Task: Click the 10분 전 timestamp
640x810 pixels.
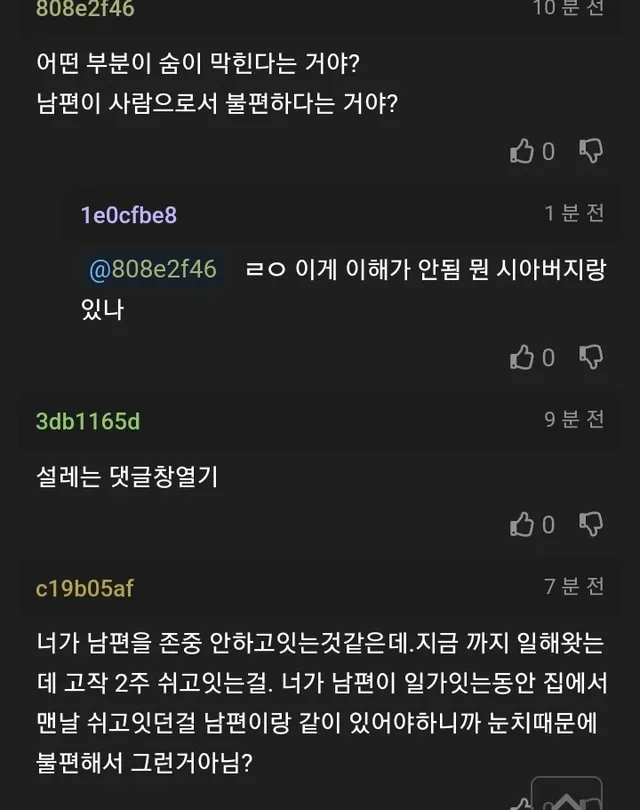Action: point(569,8)
